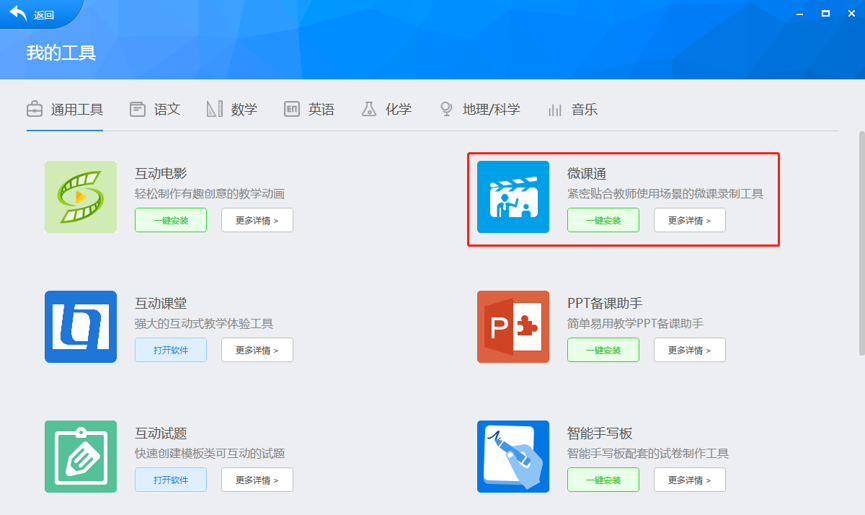Click description 紧密贴合教师使用场景的微课录制工具
865x515 pixels.
point(665,194)
